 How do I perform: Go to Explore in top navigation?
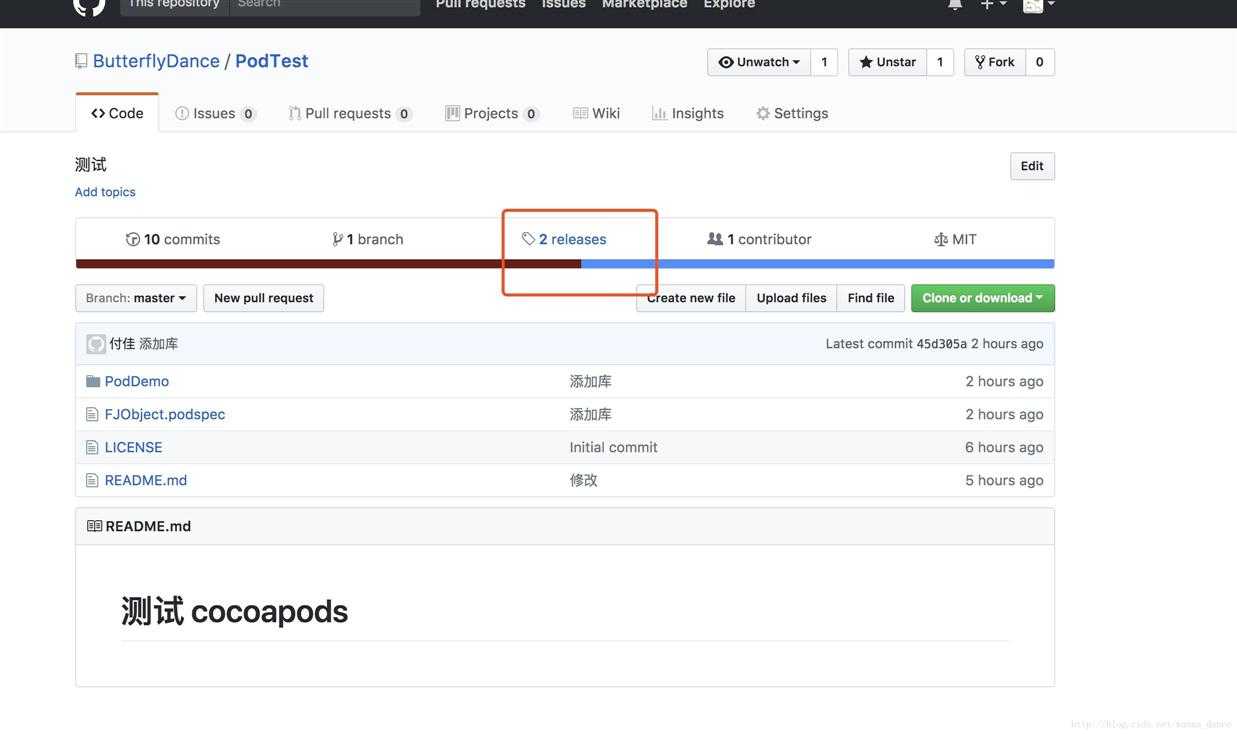click(729, 4)
